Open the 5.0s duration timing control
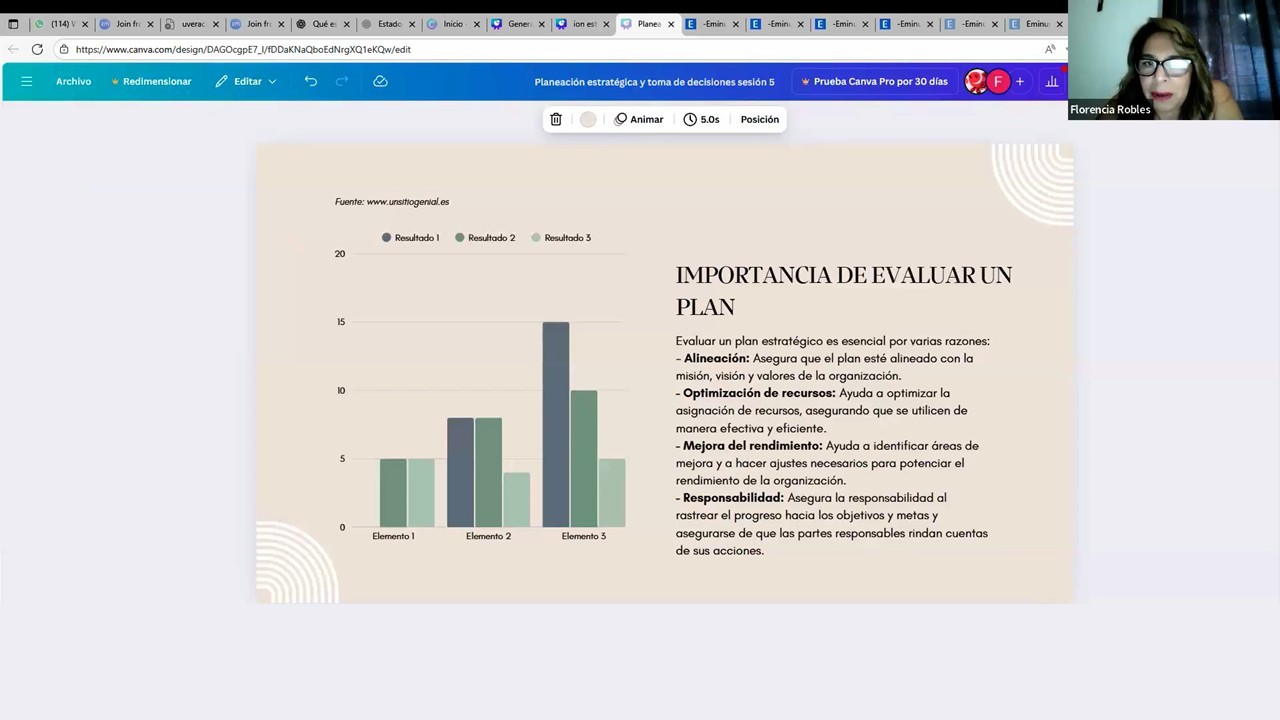This screenshot has height=720, width=1280. [701, 119]
